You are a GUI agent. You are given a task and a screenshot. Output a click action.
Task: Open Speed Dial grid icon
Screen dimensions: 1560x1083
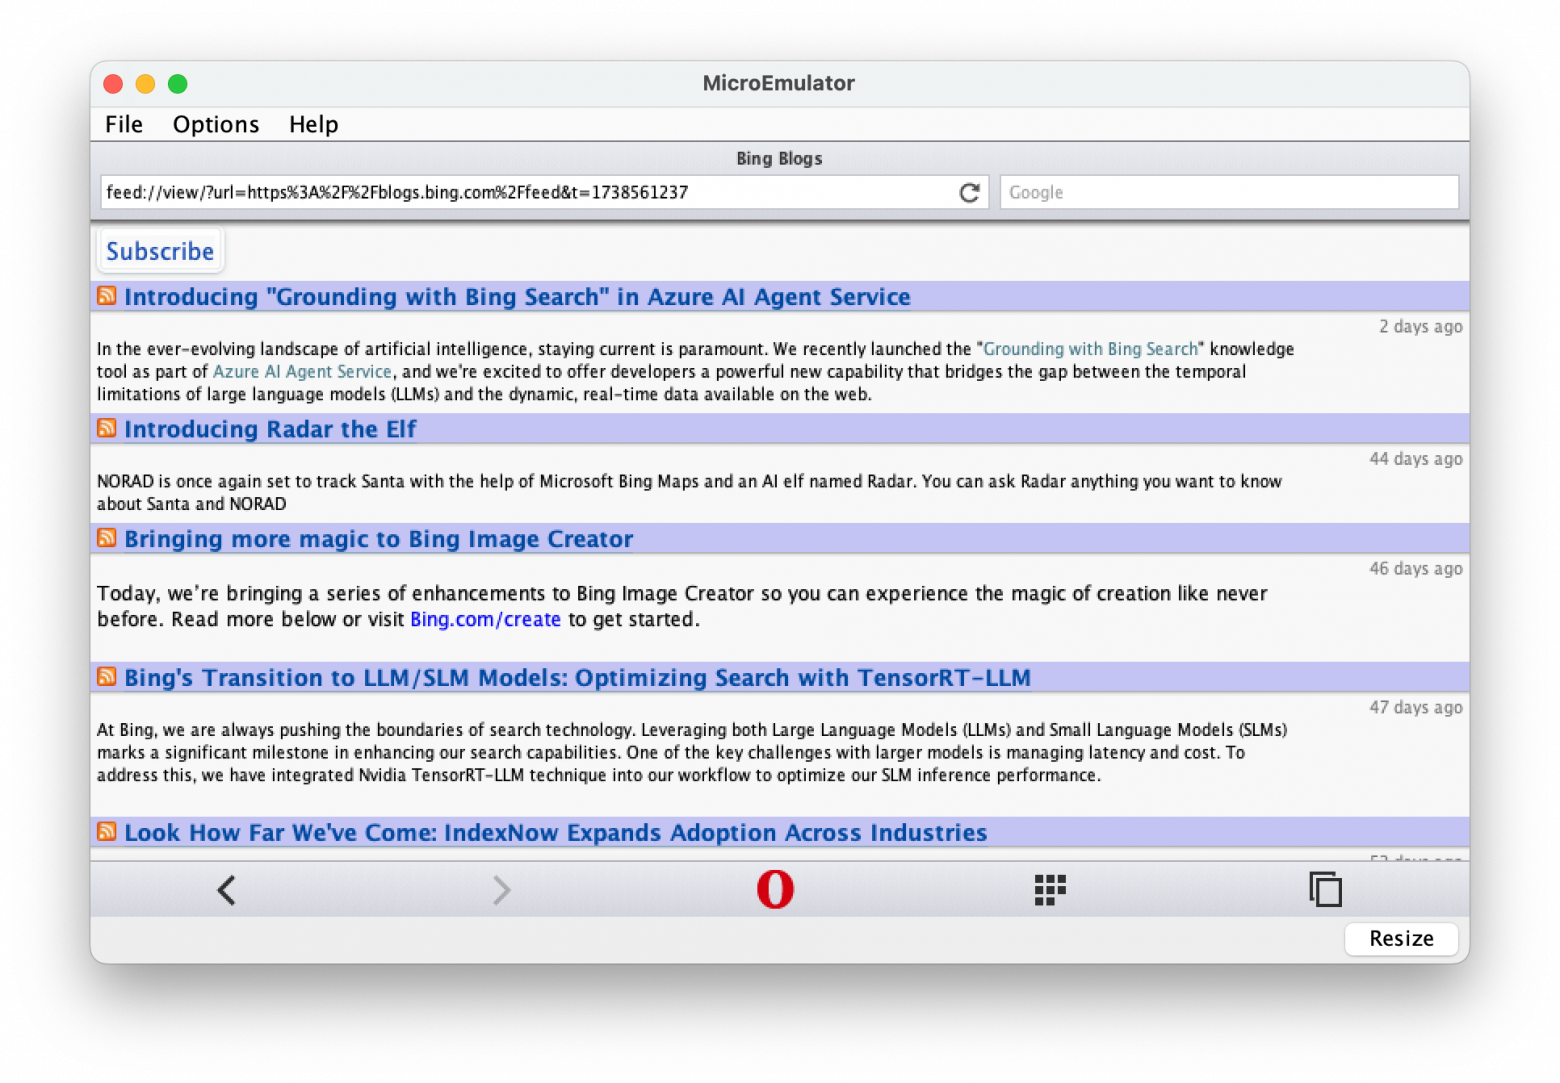coord(1050,890)
